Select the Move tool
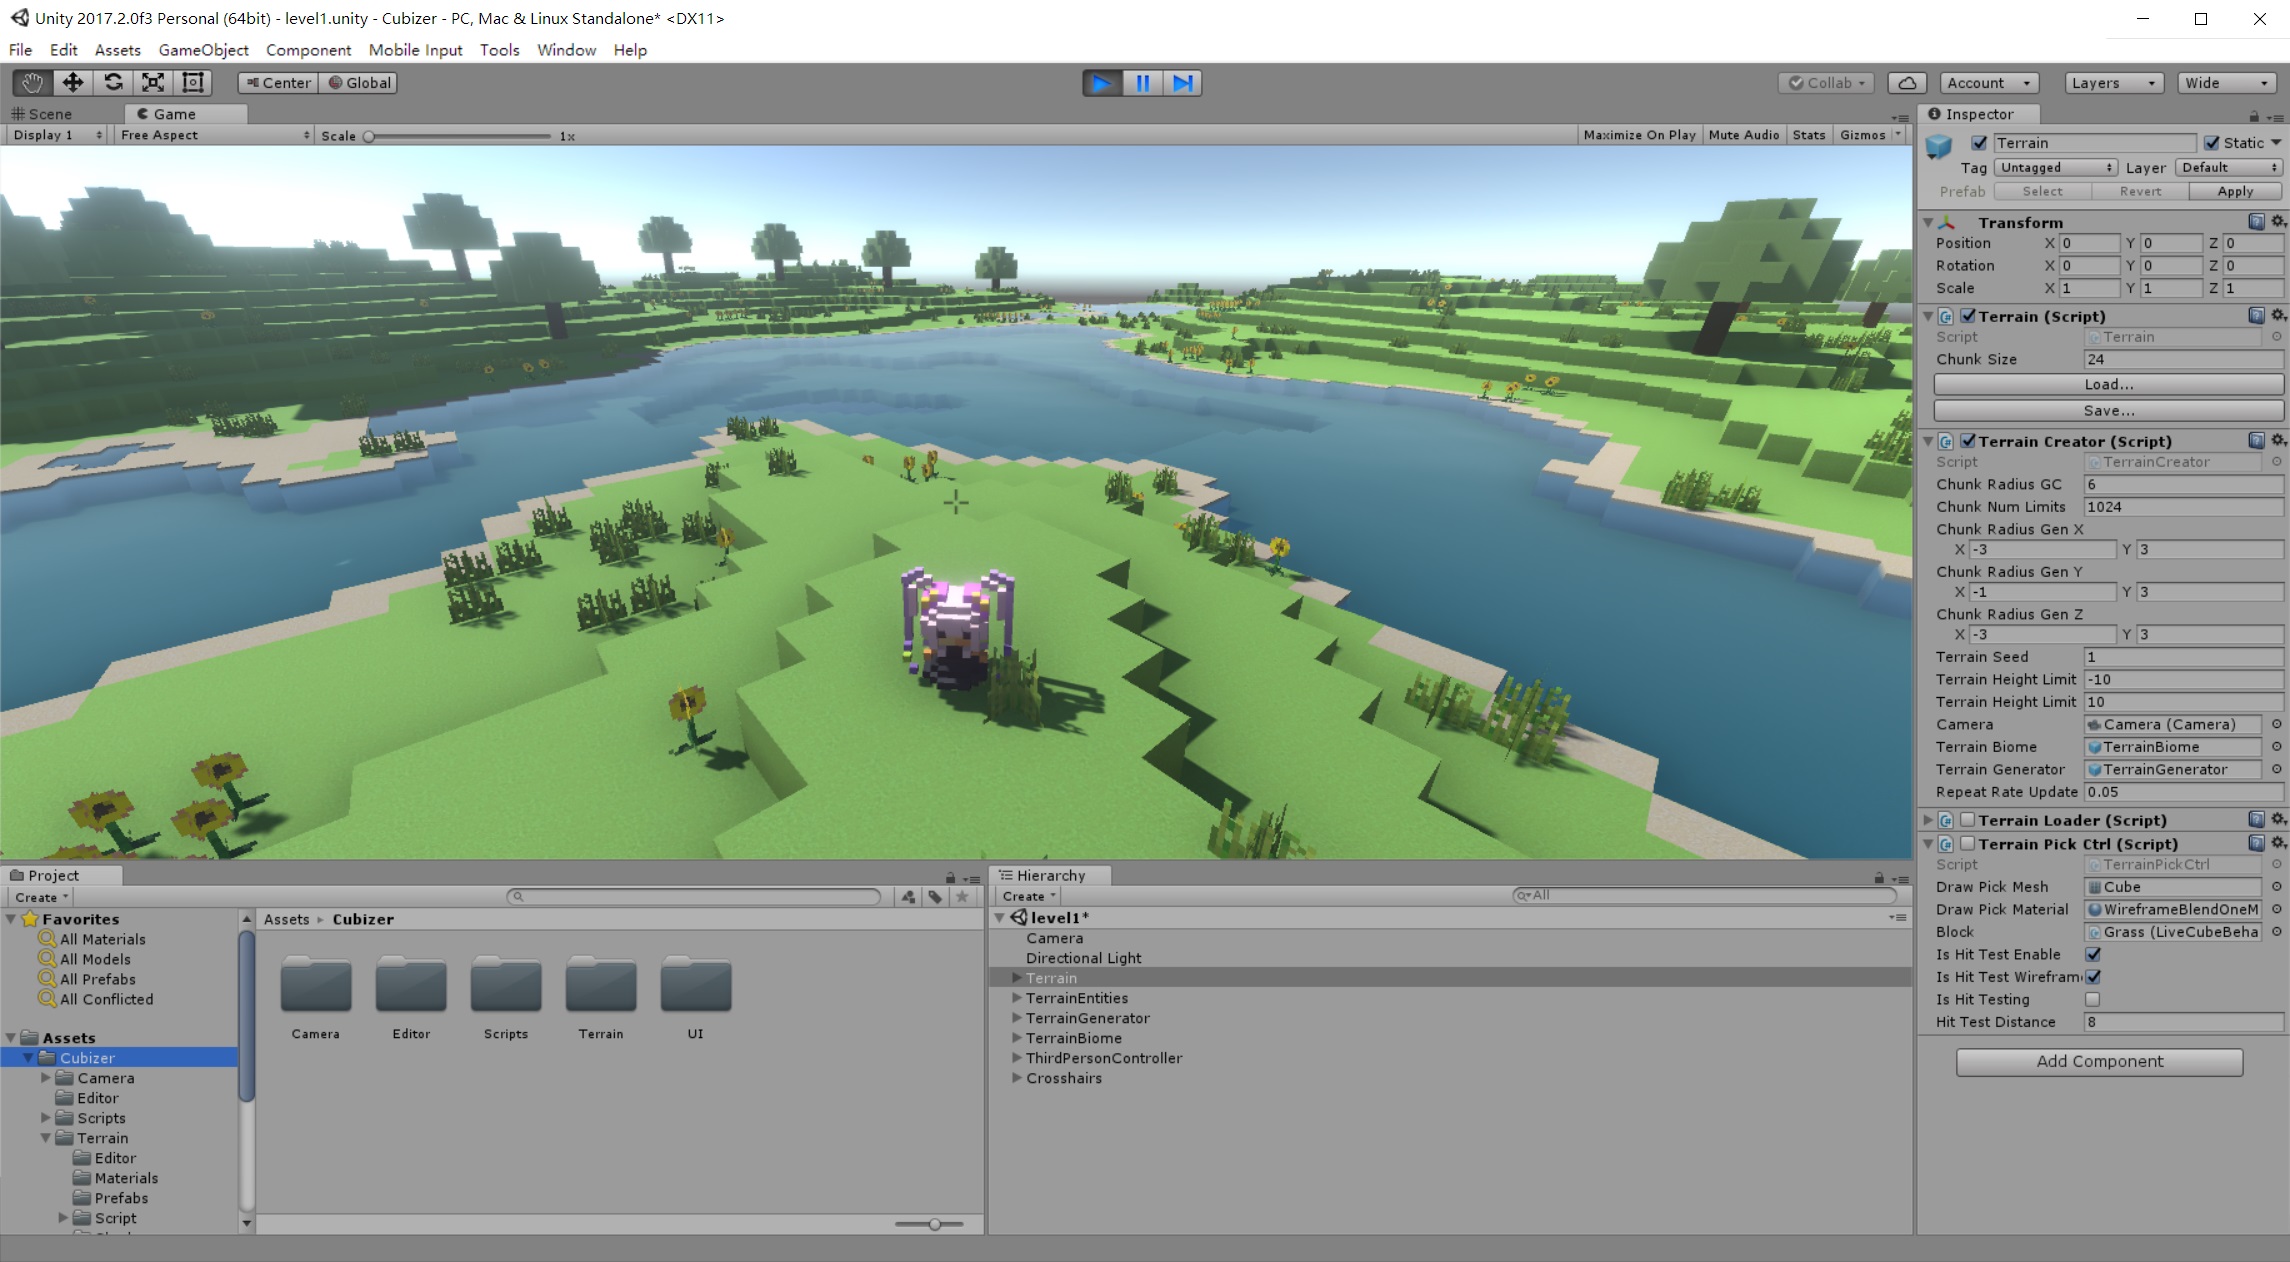2290x1262 pixels. pos(72,83)
